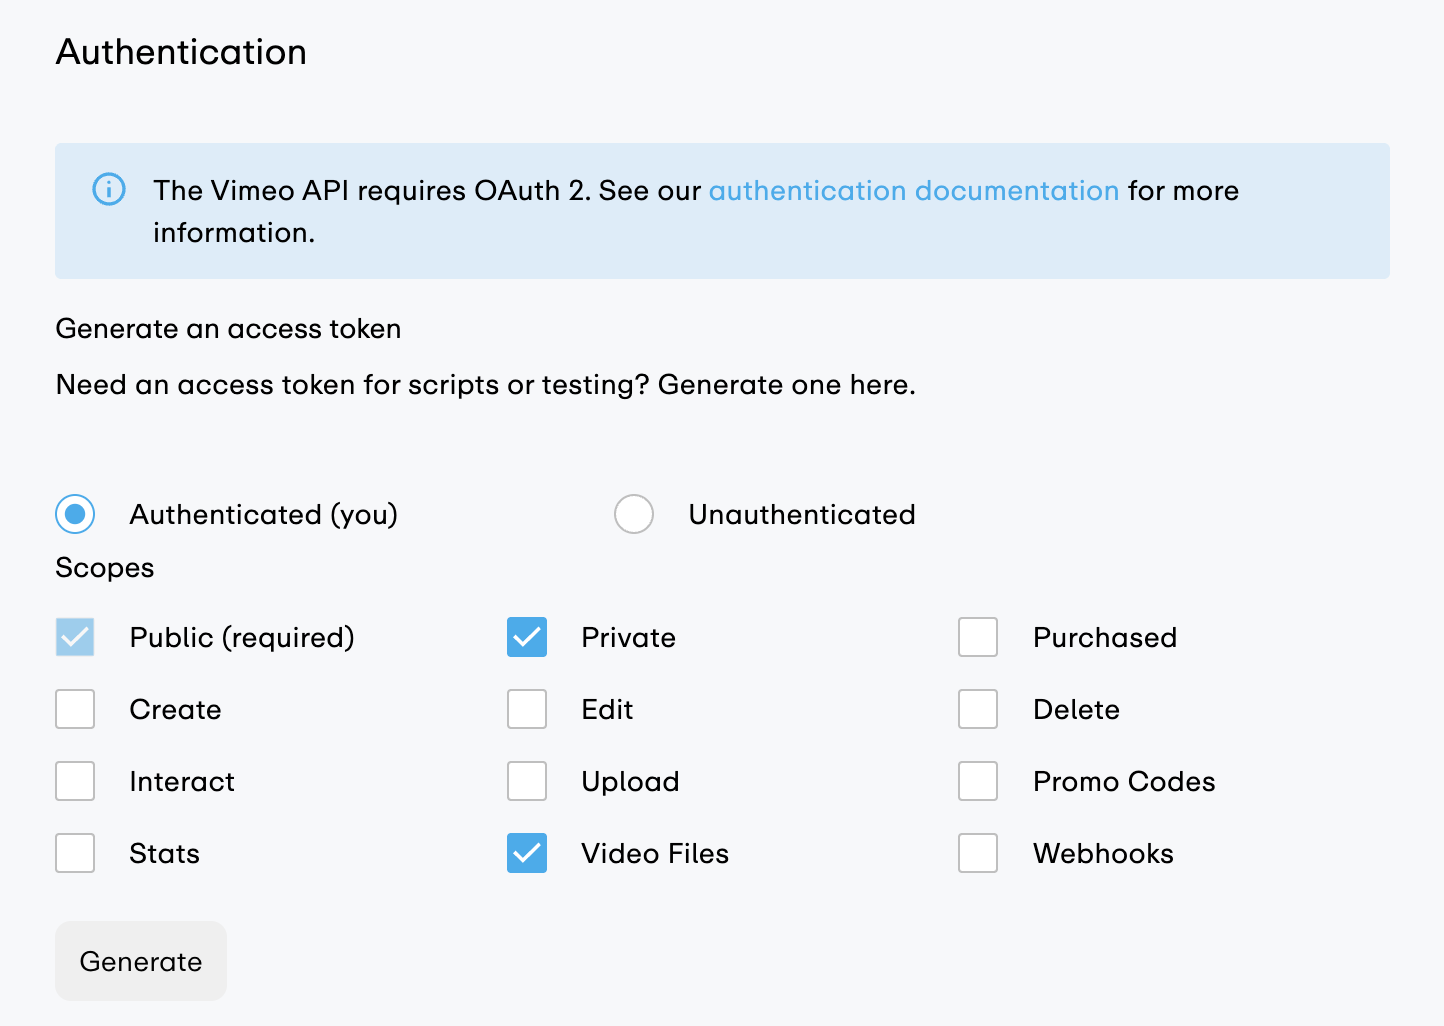The image size is (1444, 1026).
Task: Click the blue OAuth 2 notice banner
Action: pos(722,211)
